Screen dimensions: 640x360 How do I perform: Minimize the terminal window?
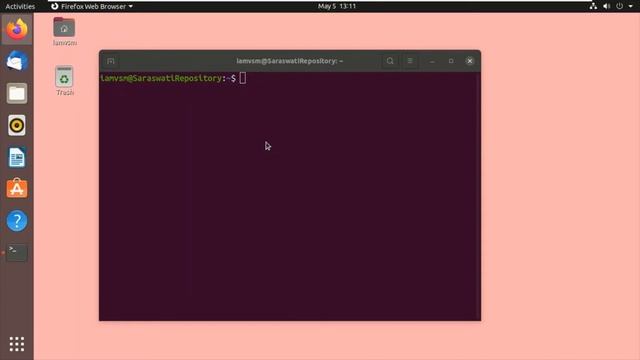[x=432, y=61]
